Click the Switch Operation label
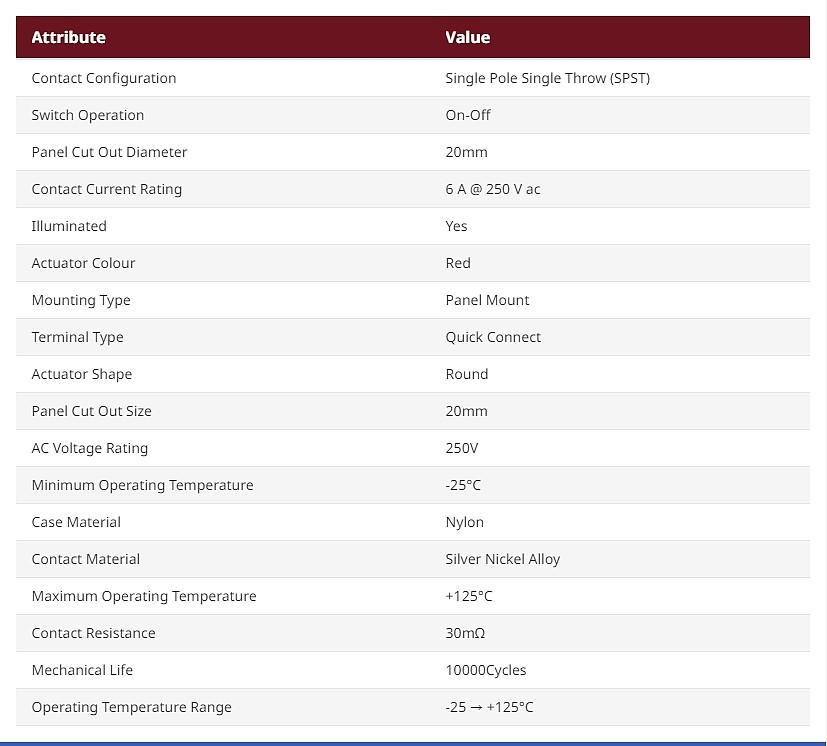827x746 pixels. pyautogui.click(x=88, y=115)
